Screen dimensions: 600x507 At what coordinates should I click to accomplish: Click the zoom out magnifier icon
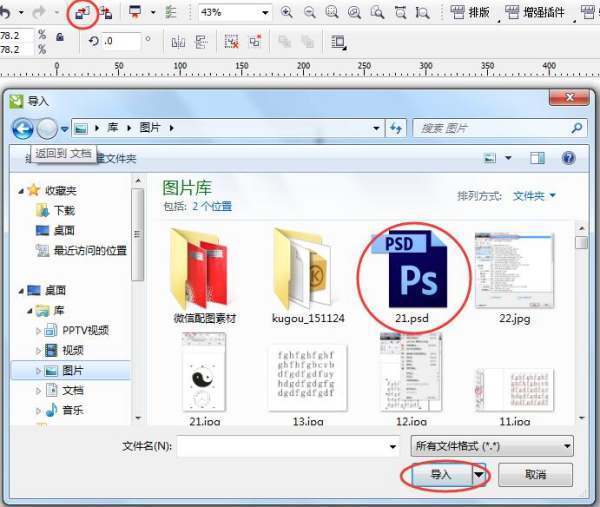pyautogui.click(x=308, y=13)
